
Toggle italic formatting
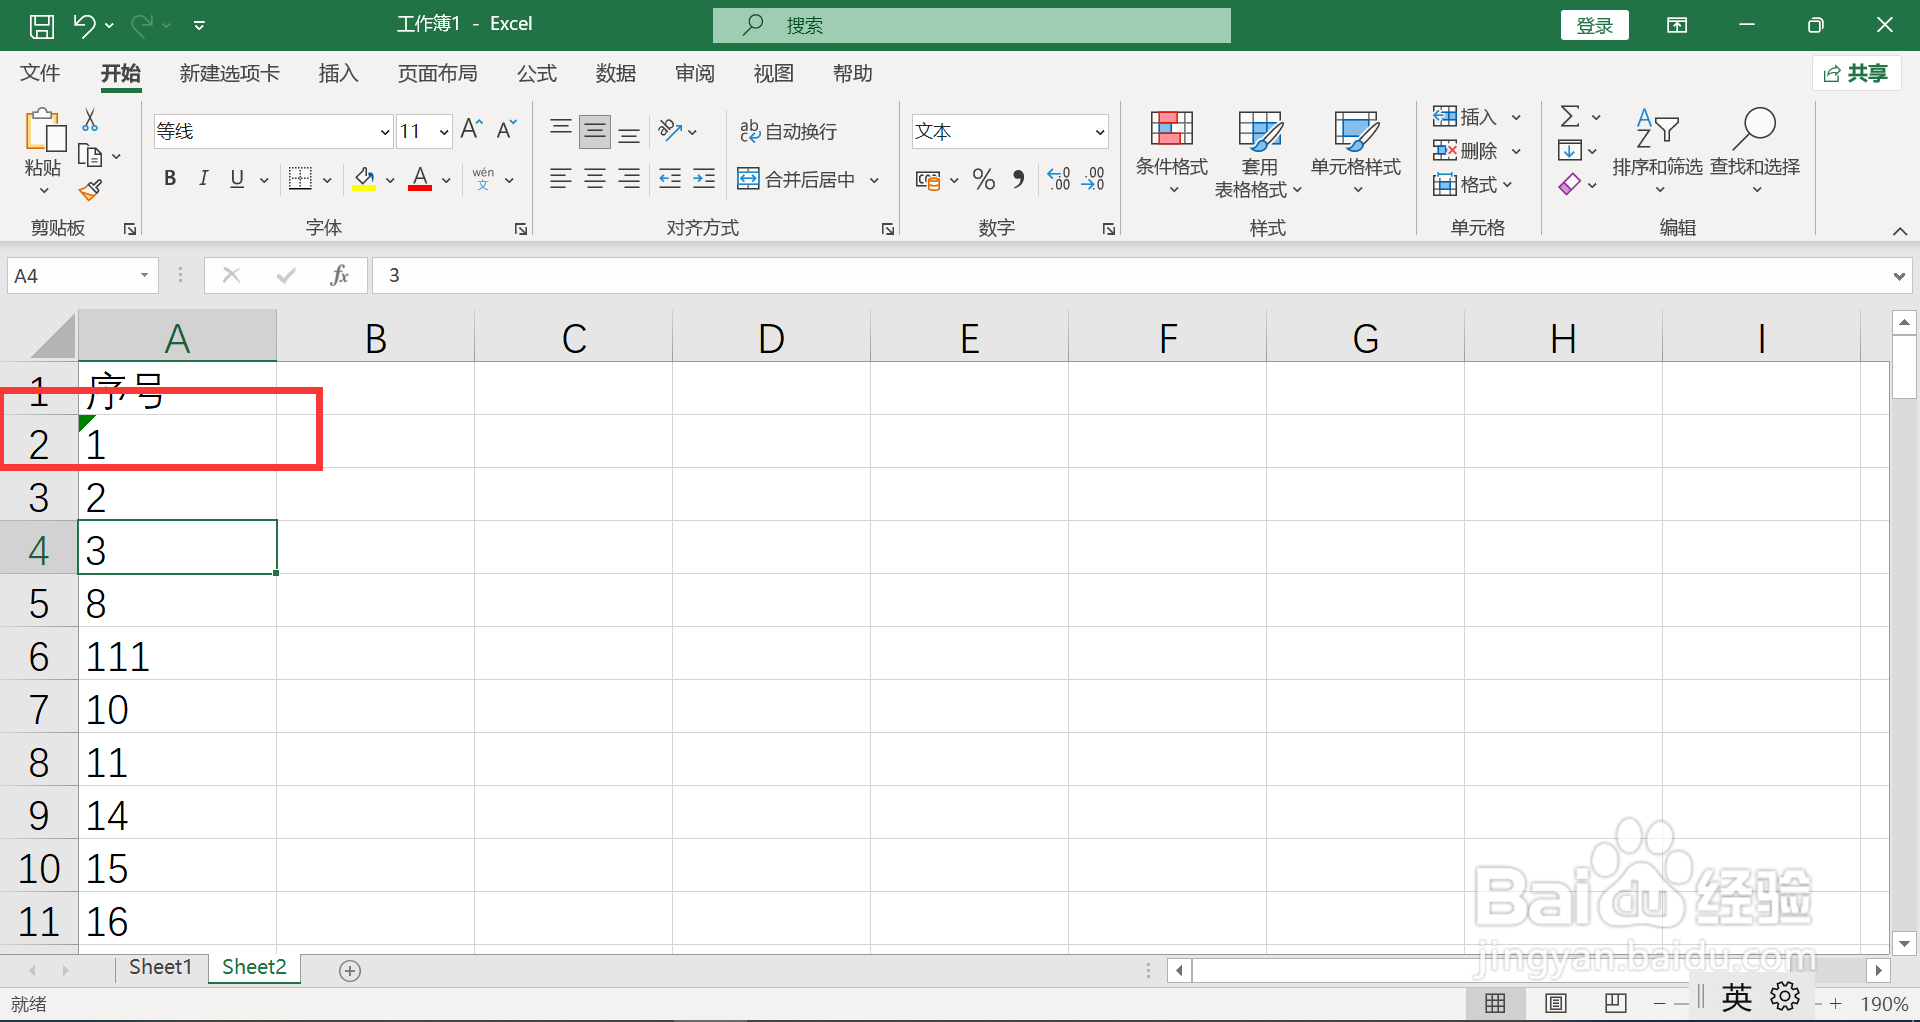coord(204,179)
